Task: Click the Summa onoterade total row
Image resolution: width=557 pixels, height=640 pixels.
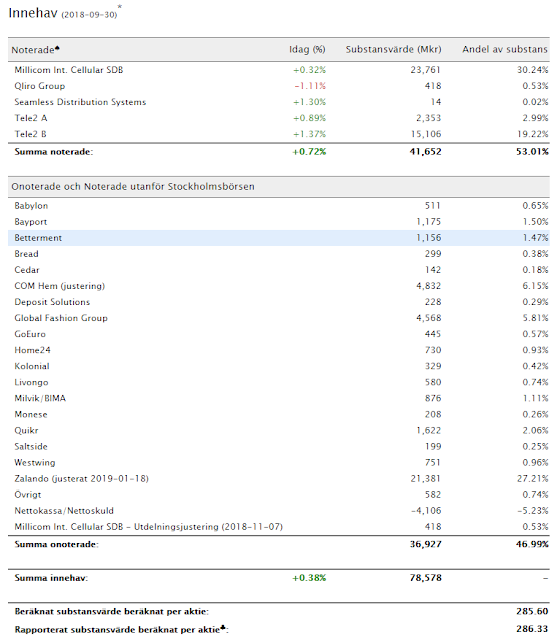Action: [x=279, y=544]
